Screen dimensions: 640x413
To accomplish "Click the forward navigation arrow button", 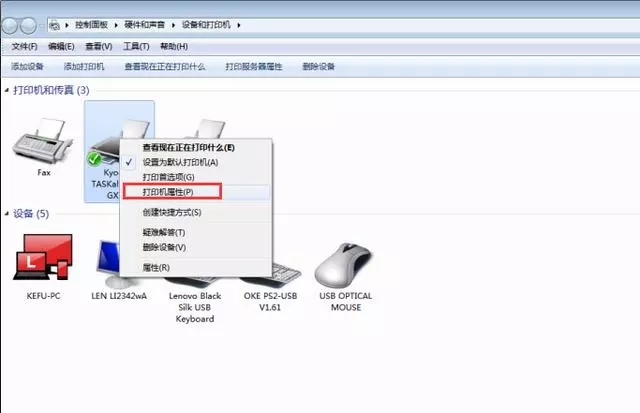I will click(x=28, y=26).
